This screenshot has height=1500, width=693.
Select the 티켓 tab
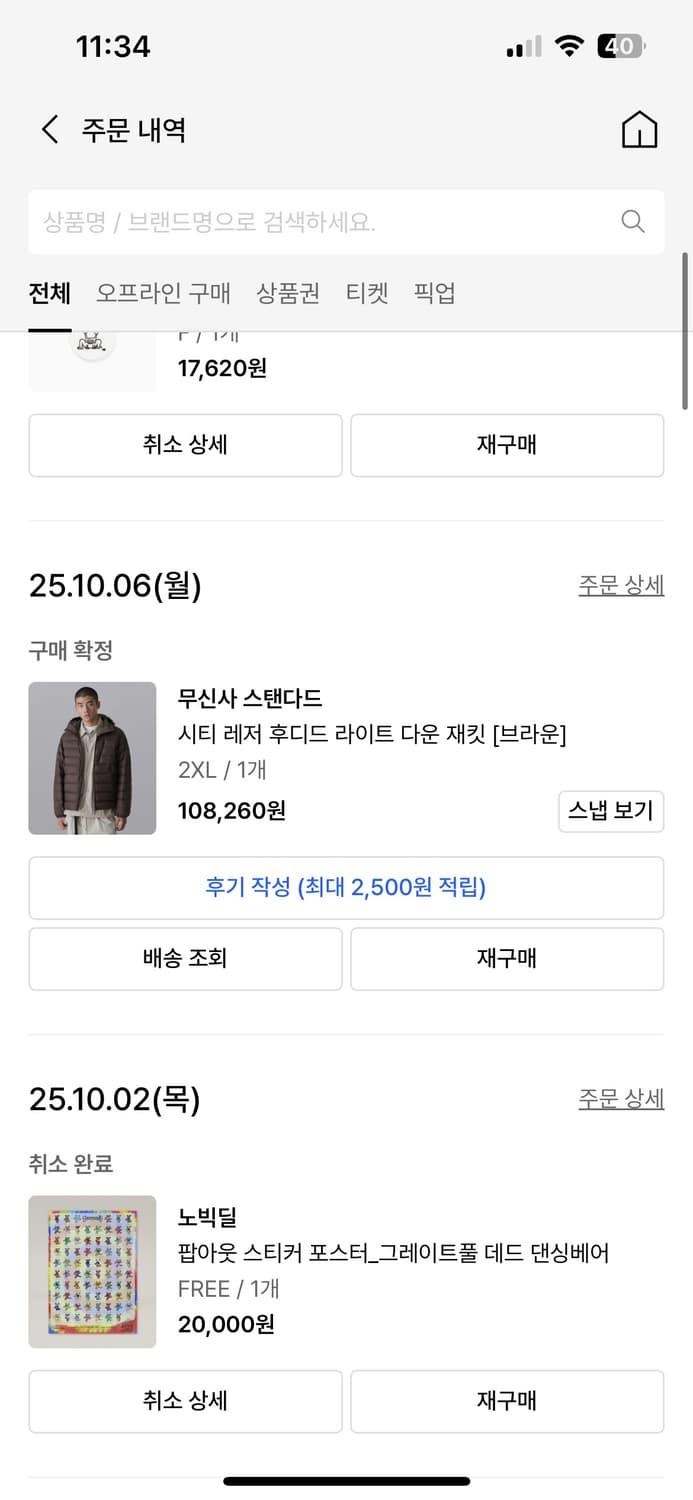click(366, 293)
